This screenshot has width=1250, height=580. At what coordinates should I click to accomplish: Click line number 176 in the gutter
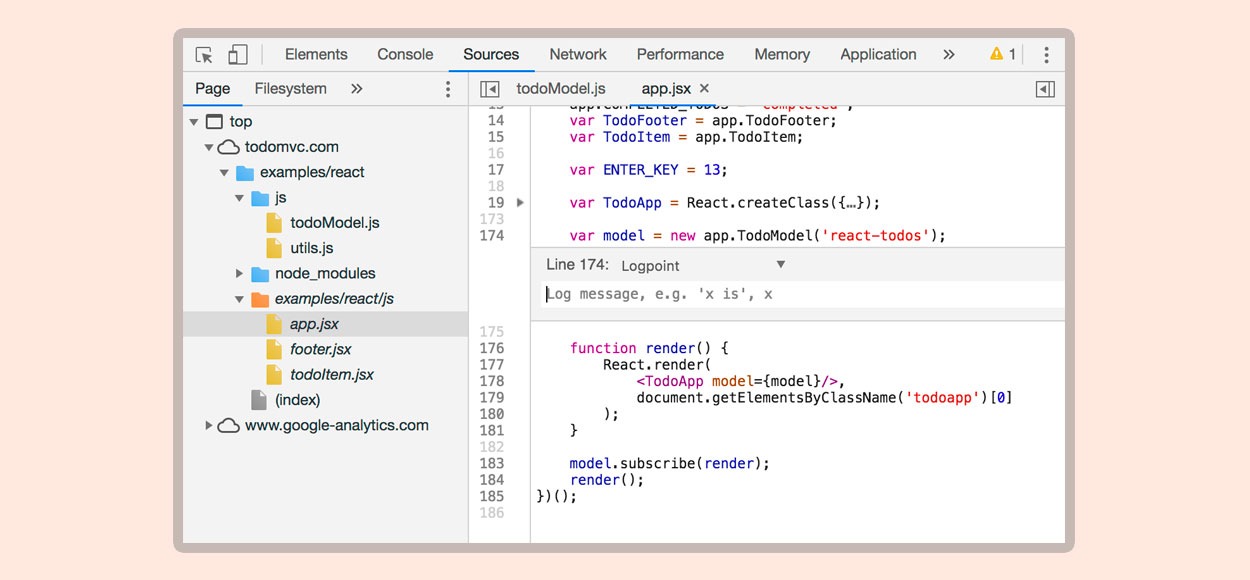(492, 348)
